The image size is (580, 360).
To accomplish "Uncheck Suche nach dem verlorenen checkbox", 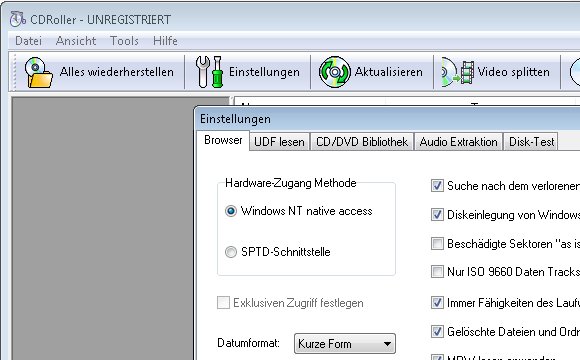I will pos(437,185).
